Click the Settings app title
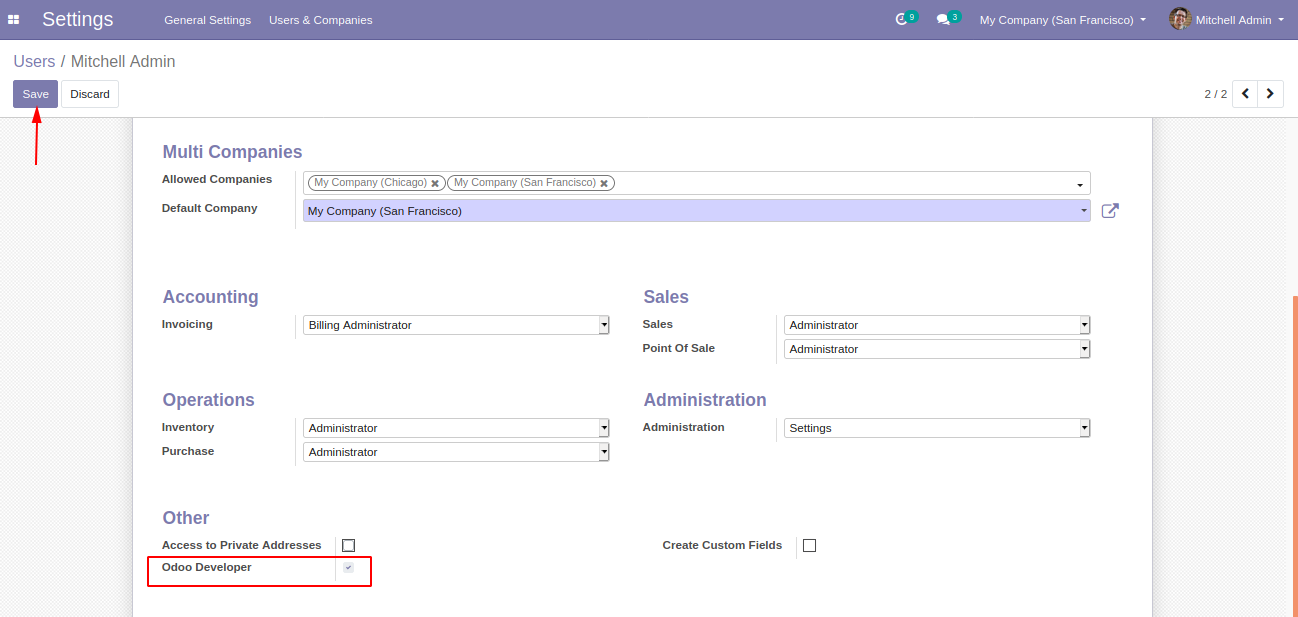This screenshot has height=617, width=1298. tap(78, 19)
